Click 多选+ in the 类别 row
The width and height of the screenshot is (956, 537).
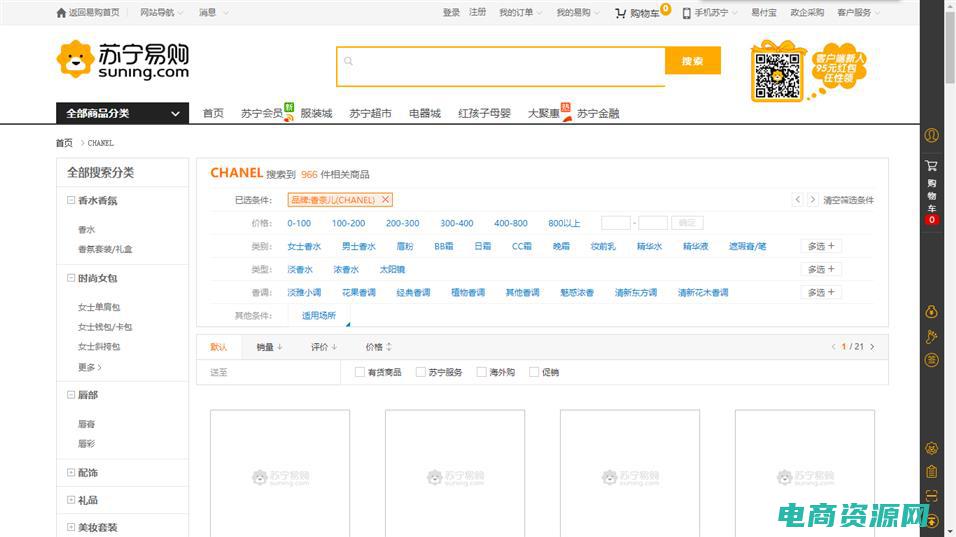(x=821, y=246)
